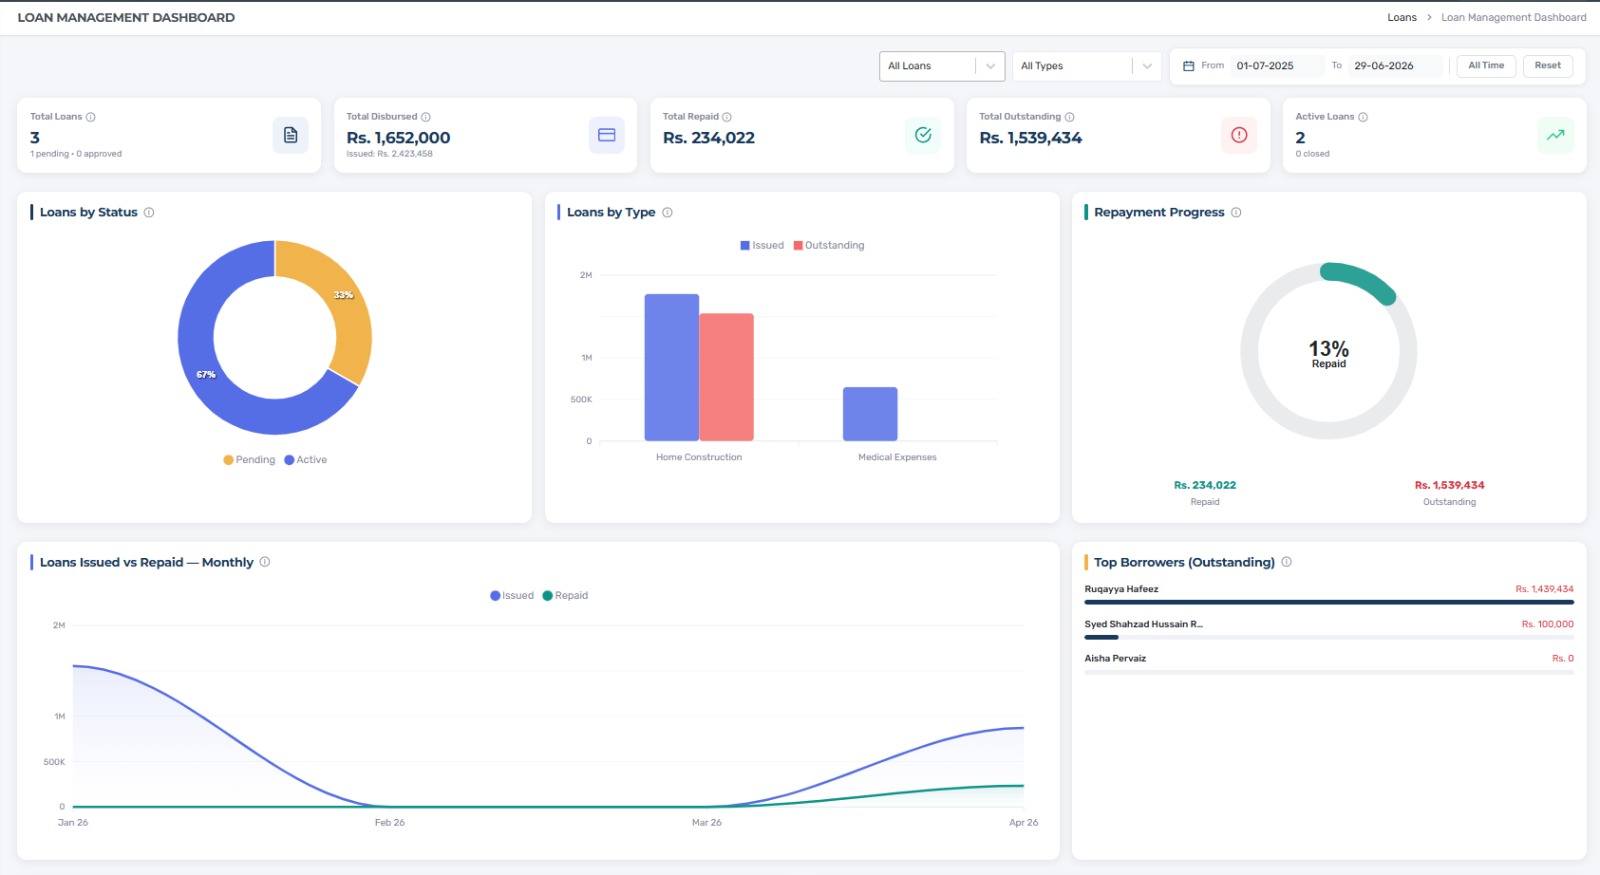Click the arrow of All Types selector

pos(1147,66)
